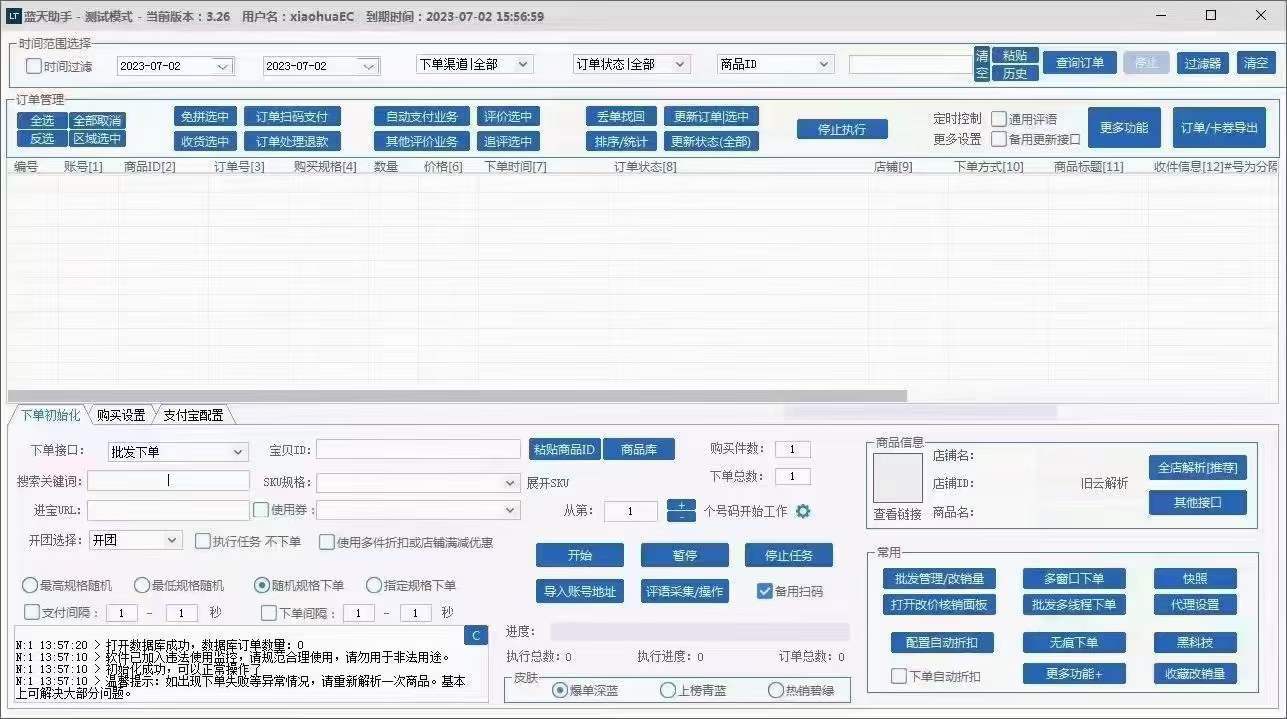Expand the 订单状态|全部 dropdown
Screen dimensions: 1287x719
coord(632,64)
